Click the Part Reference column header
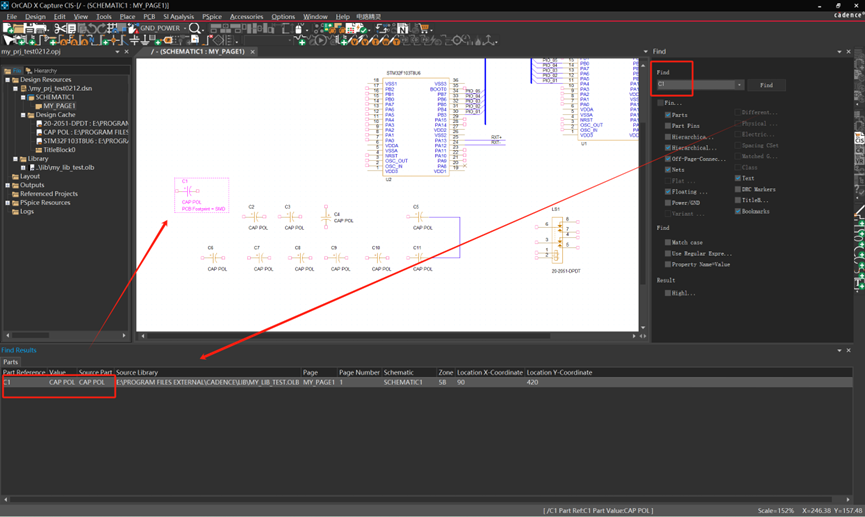The height and width of the screenshot is (517, 865). click(24, 372)
